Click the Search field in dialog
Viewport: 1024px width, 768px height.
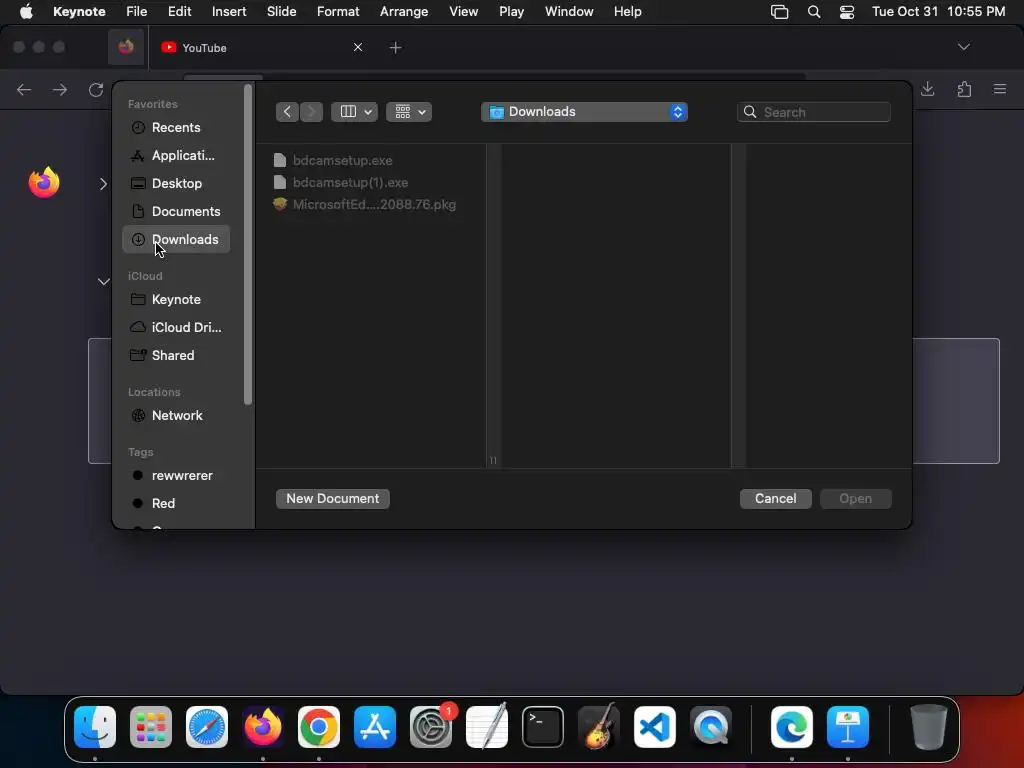[x=814, y=112]
